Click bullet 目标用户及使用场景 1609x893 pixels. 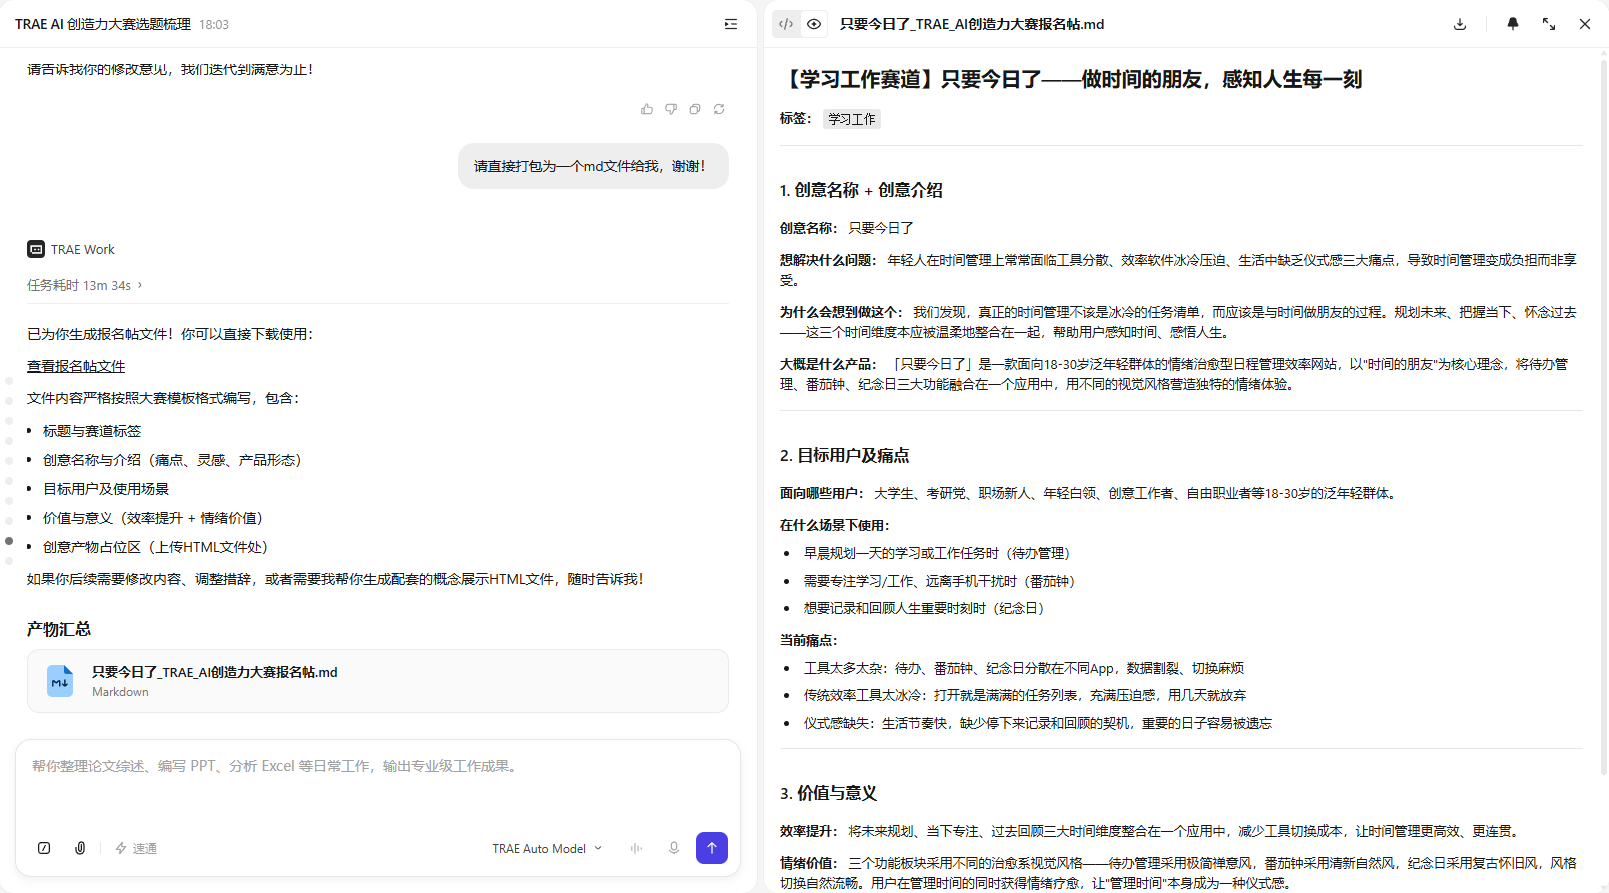(106, 489)
